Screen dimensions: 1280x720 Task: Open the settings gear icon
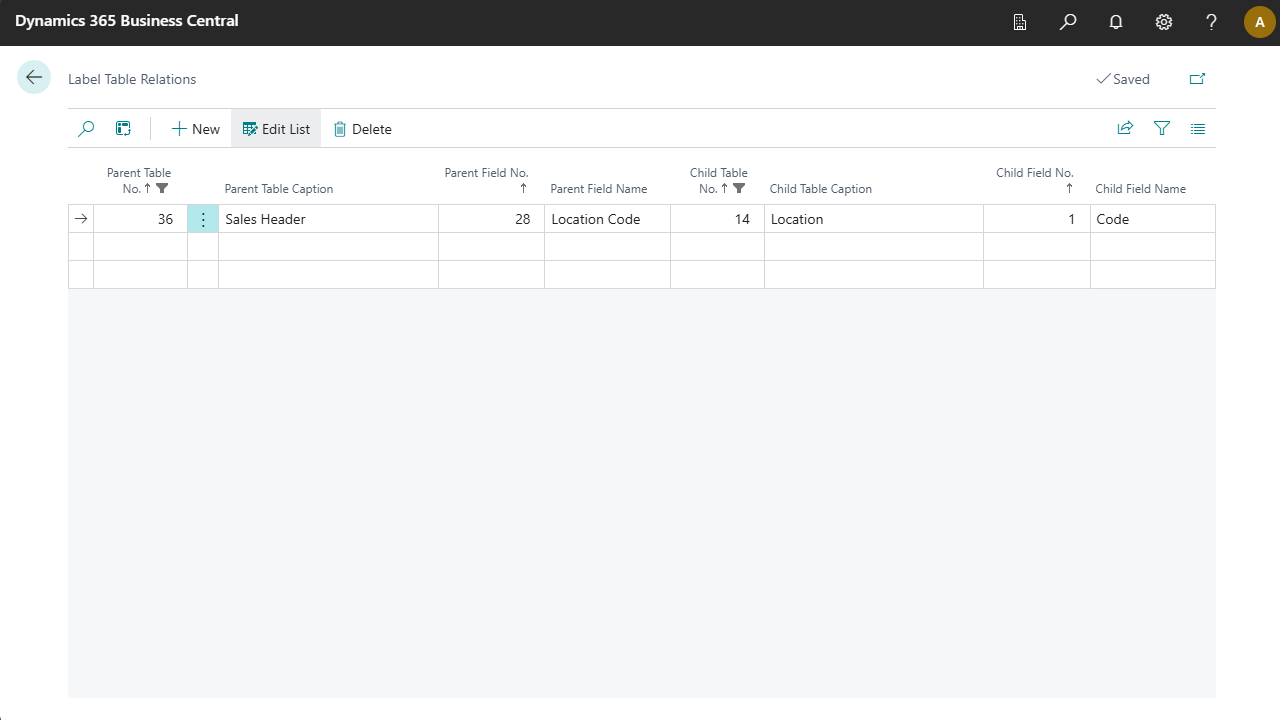pyautogui.click(x=1164, y=22)
